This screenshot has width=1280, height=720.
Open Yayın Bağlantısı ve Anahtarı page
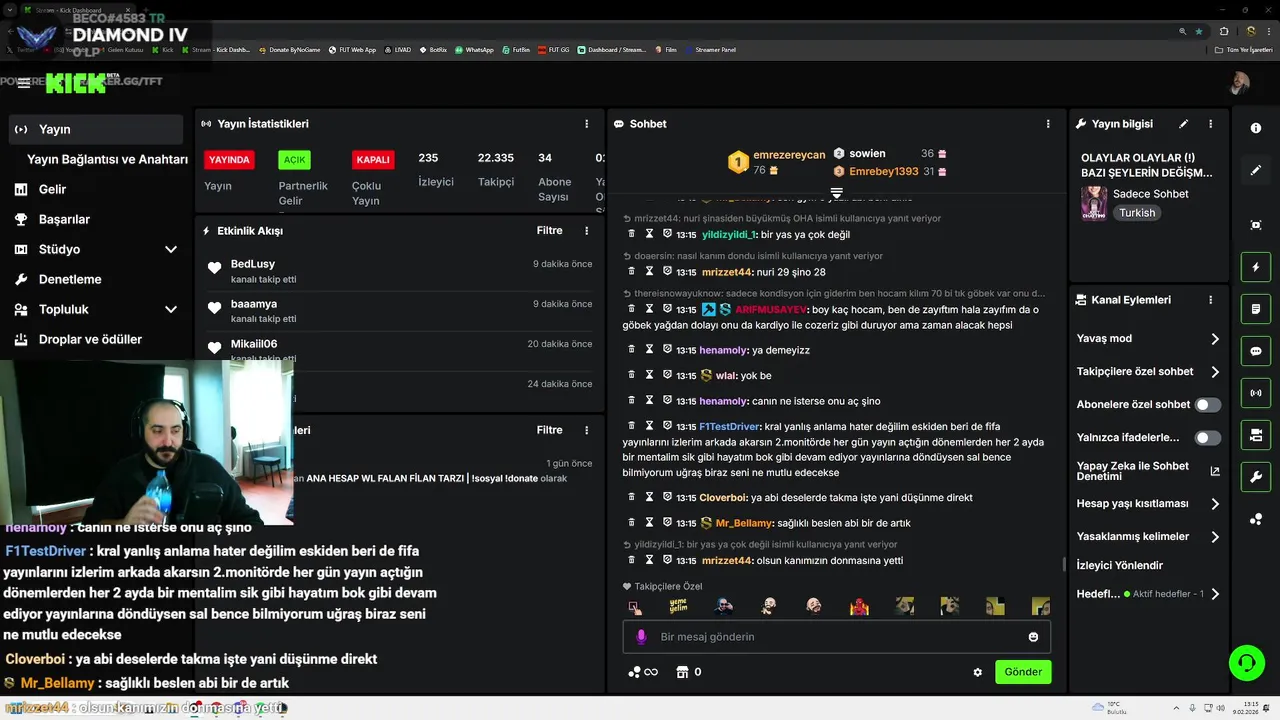[x=107, y=159]
